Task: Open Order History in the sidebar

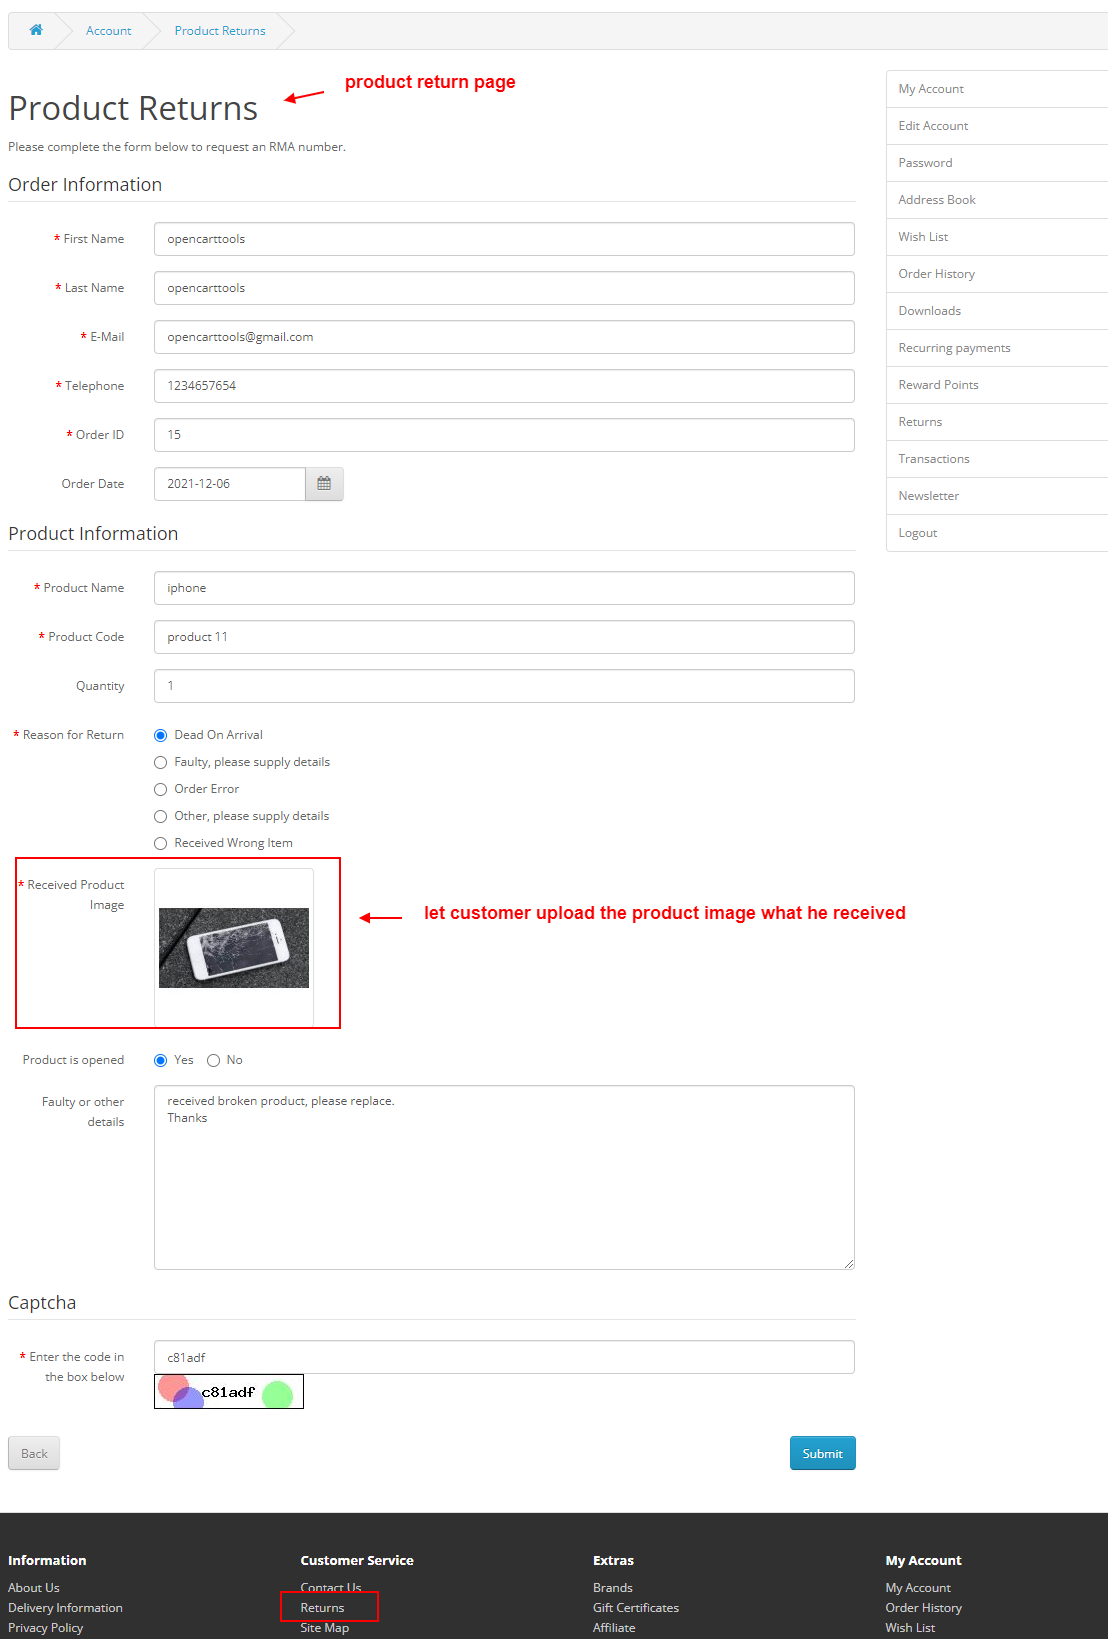Action: (997, 274)
